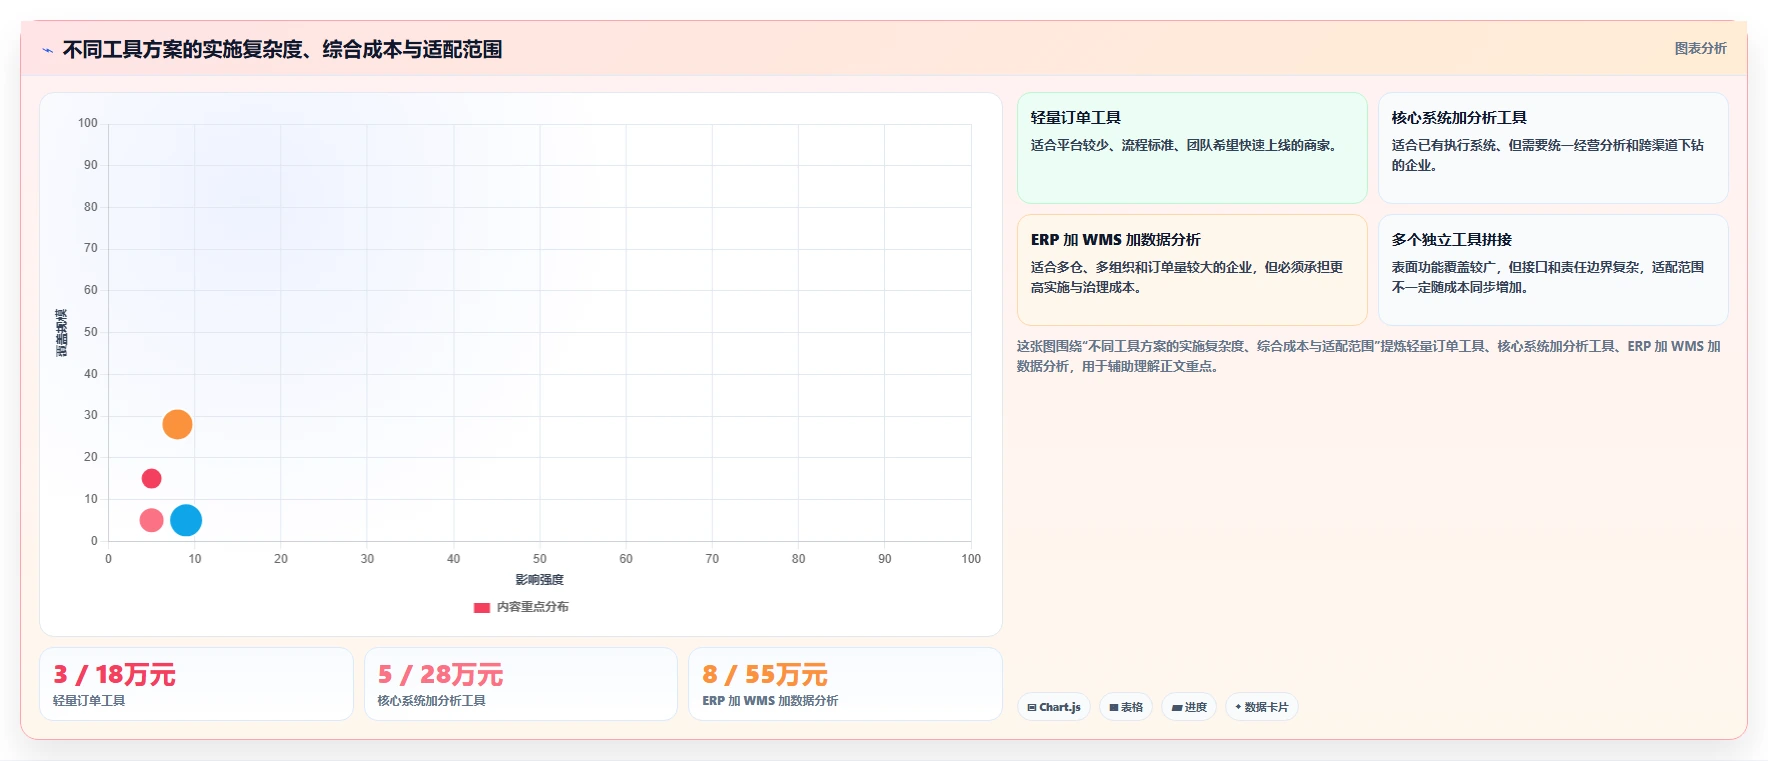Image resolution: width=1768 pixels, height=761 pixels.
Task: Open the 轻量订单工具 card
Action: [1192, 148]
